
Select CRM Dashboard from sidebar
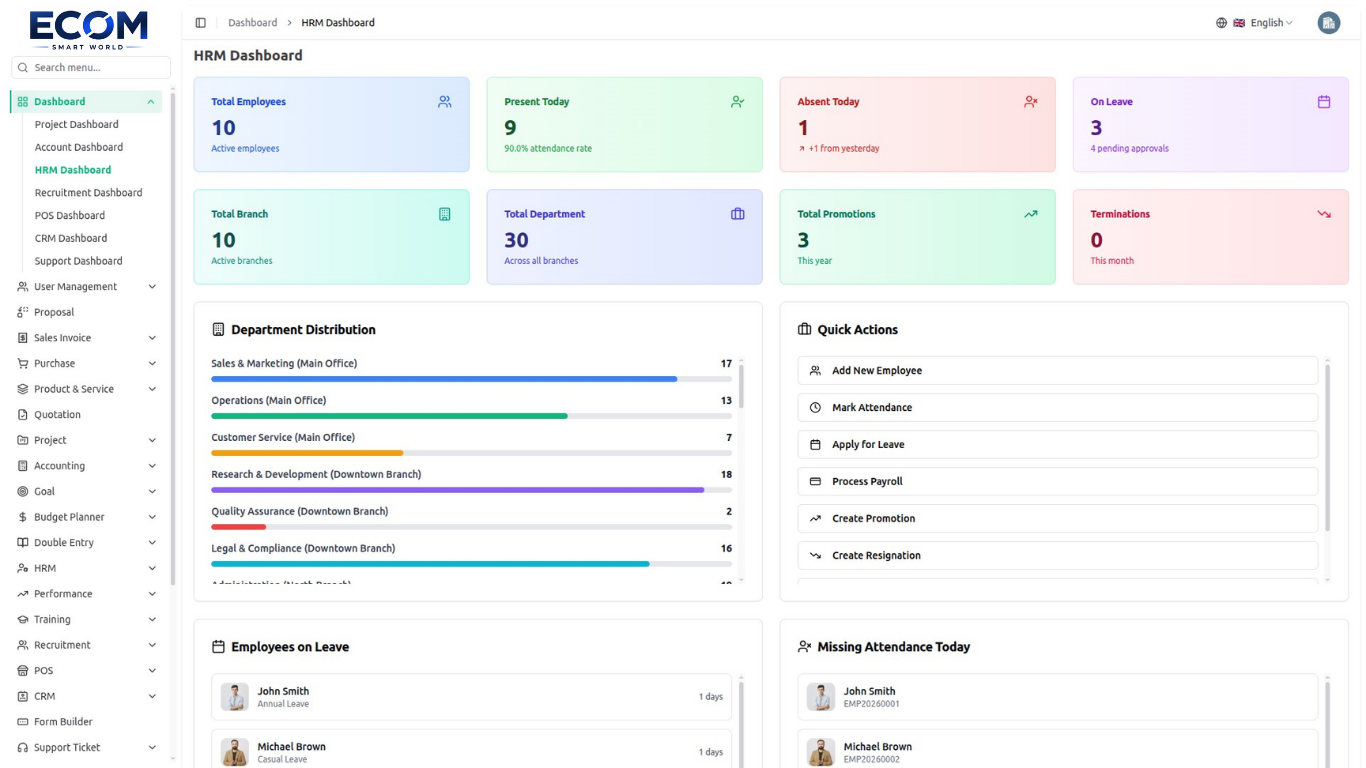coord(71,238)
